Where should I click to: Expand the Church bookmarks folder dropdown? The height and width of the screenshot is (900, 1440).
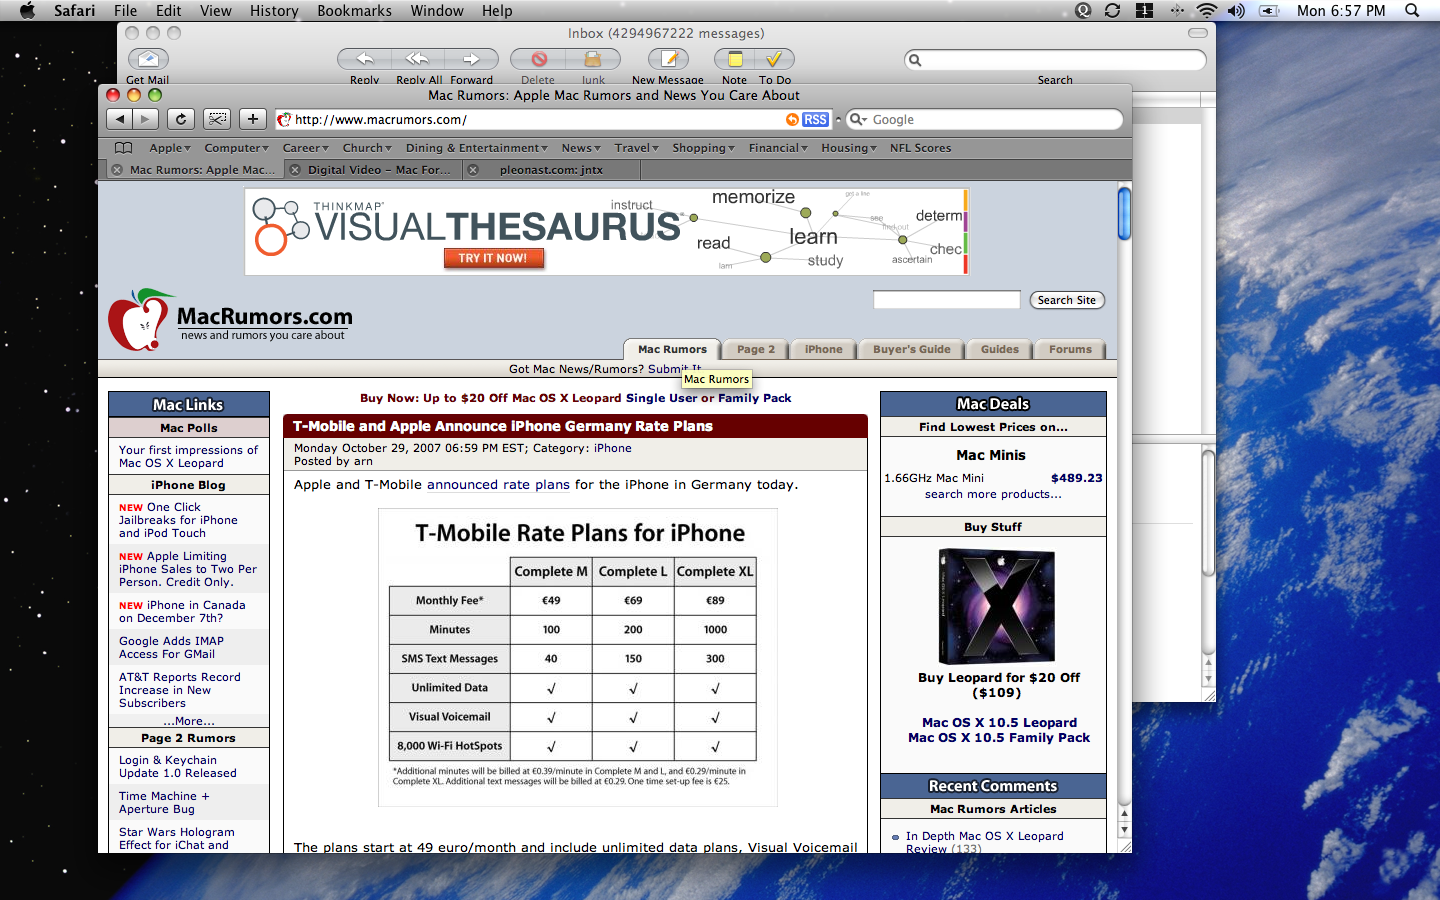(367, 148)
